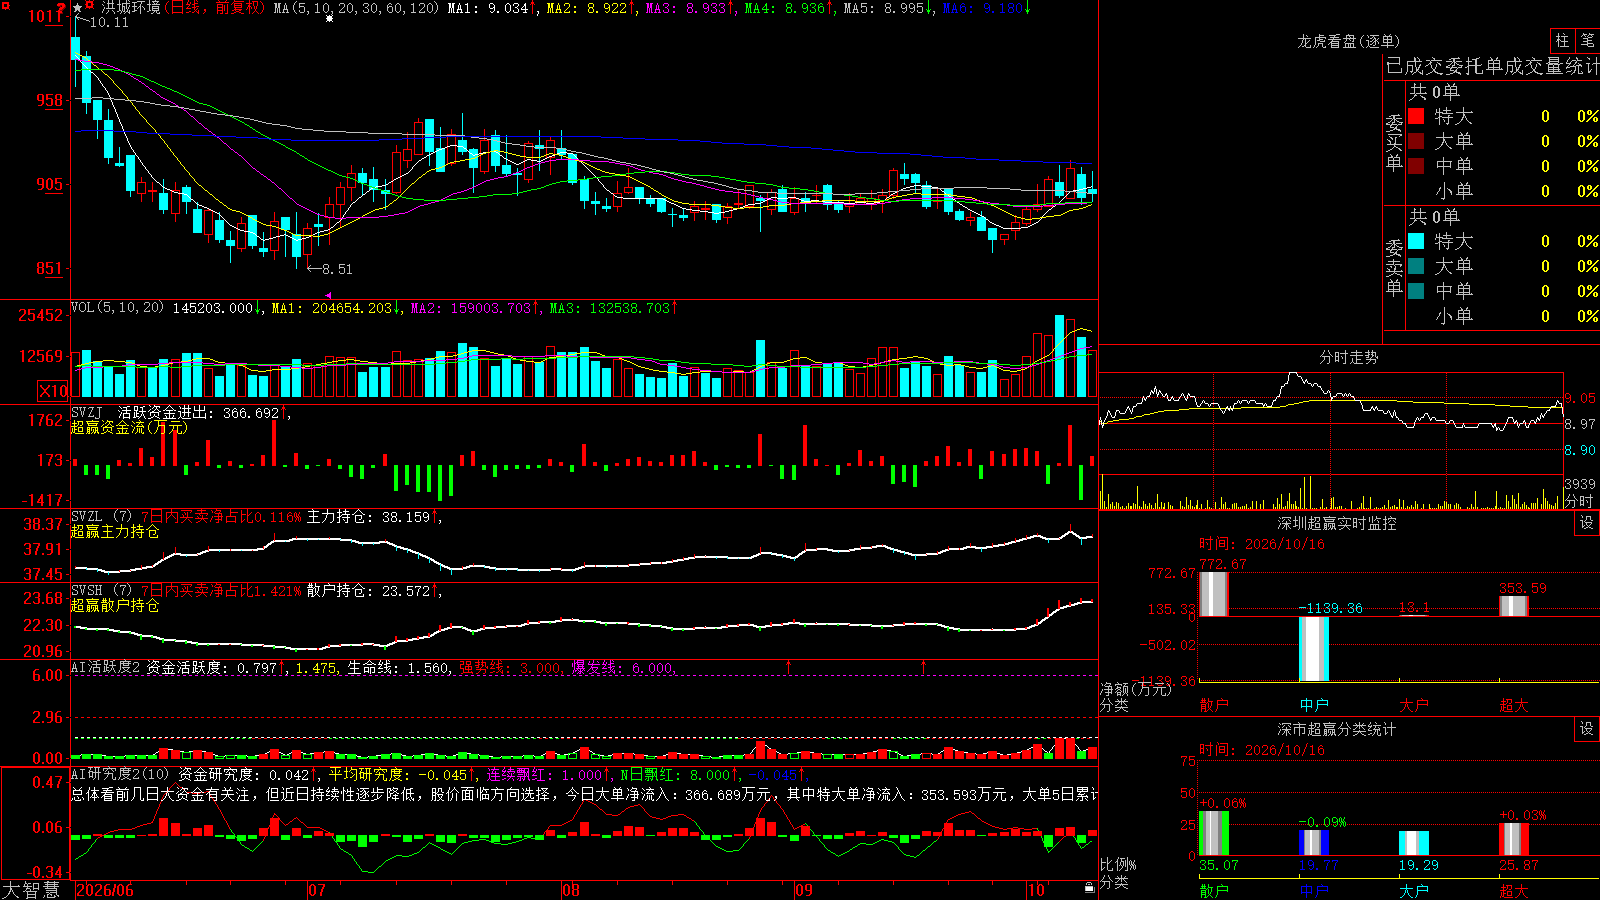
Task: Click the red question mark help icon
Action: tap(61, 7)
